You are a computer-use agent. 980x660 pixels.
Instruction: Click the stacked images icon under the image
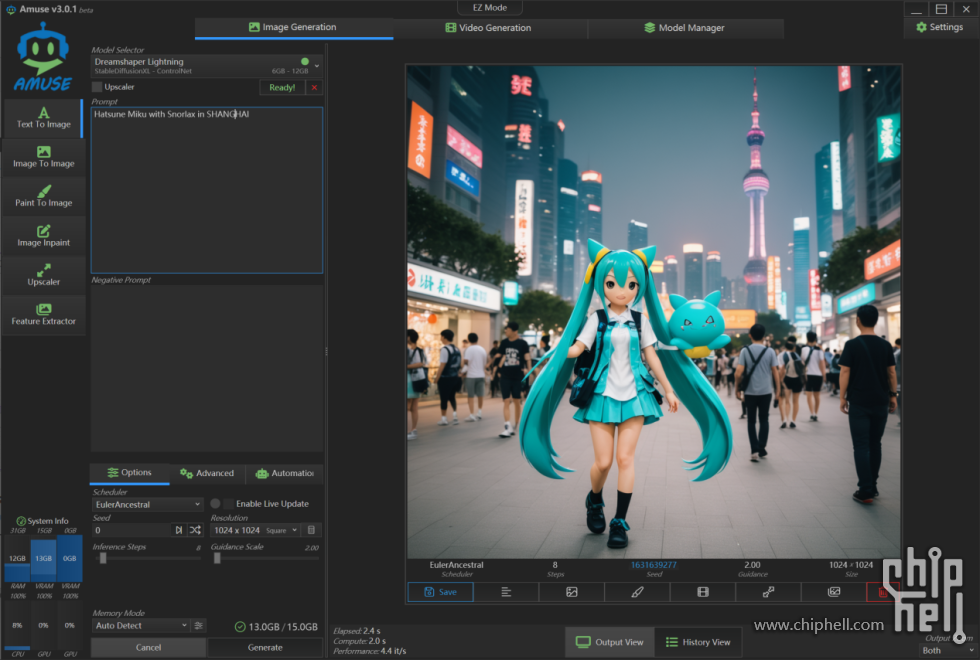coord(834,592)
